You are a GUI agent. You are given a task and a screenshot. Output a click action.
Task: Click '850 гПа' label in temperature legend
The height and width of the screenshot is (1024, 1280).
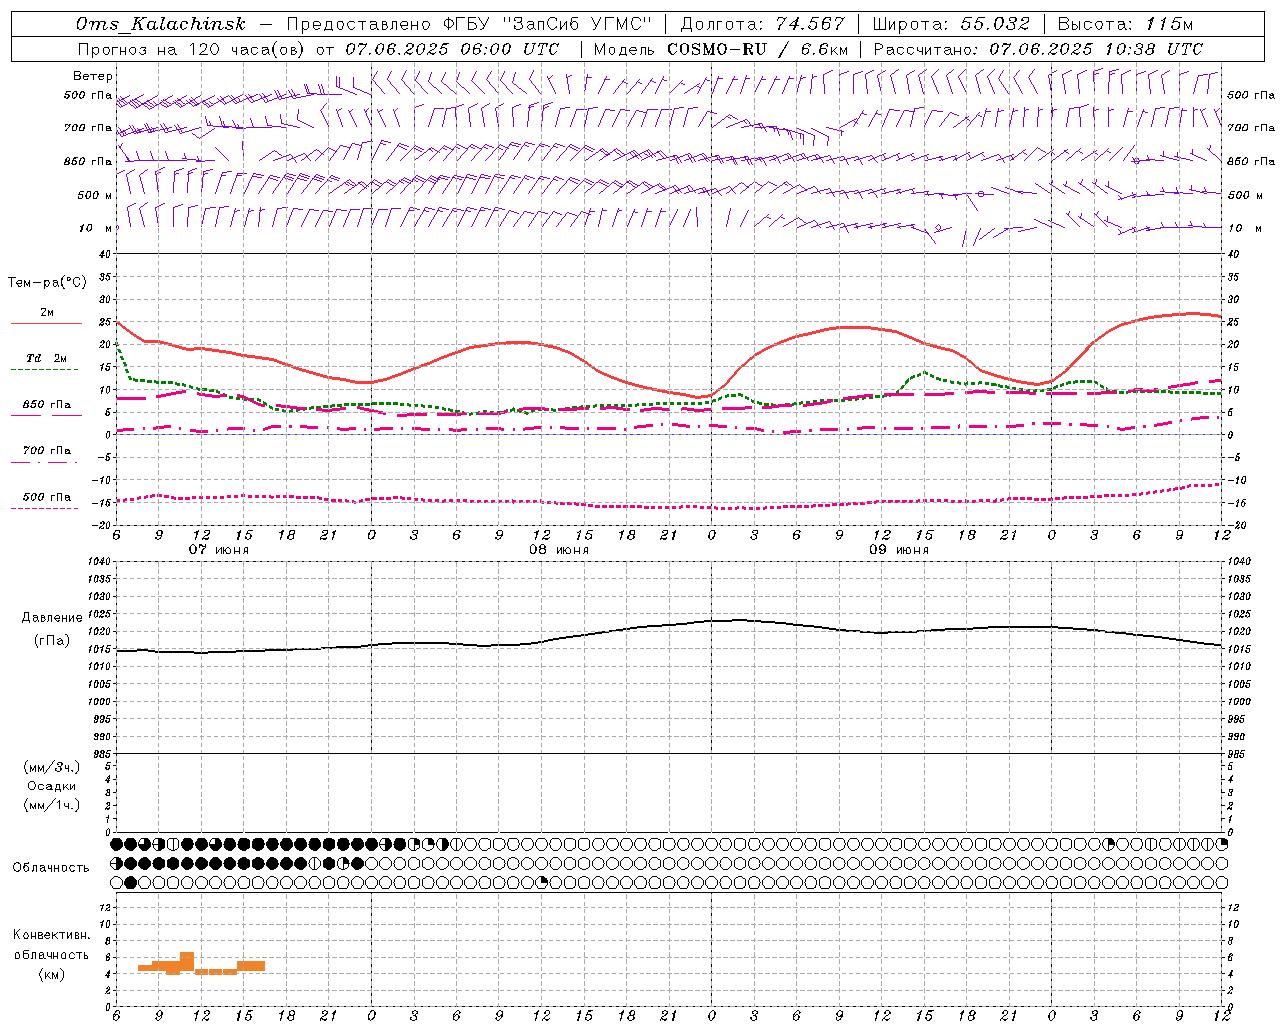[x=47, y=405]
